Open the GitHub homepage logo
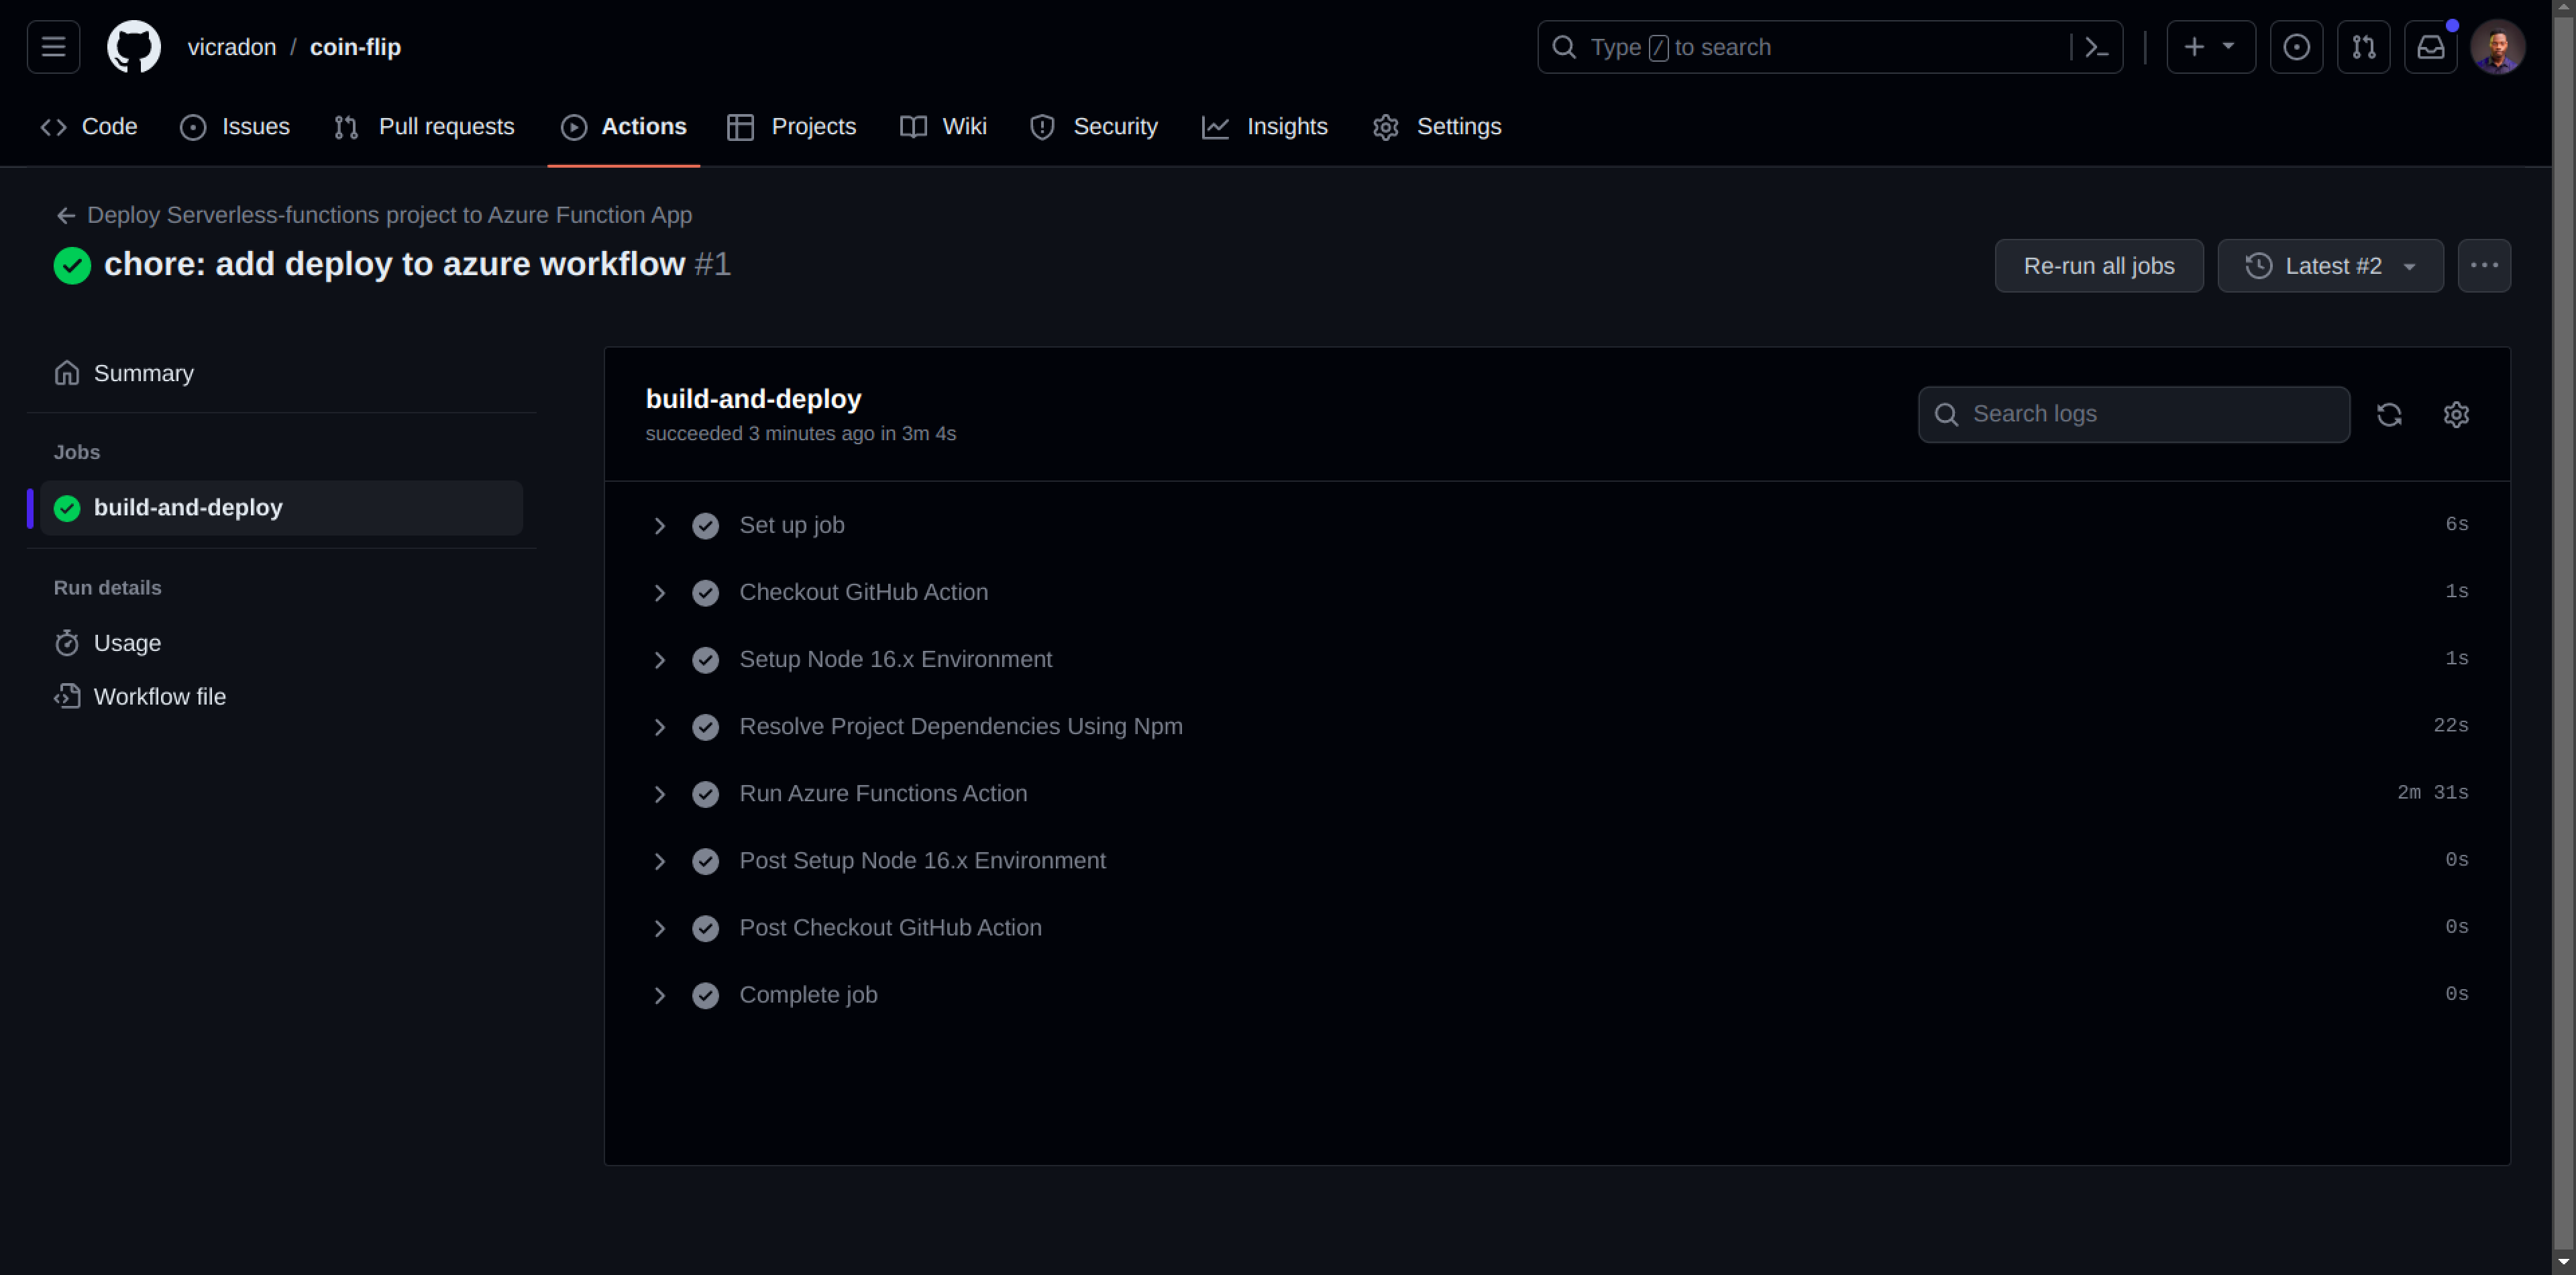This screenshot has width=2576, height=1275. [x=133, y=47]
